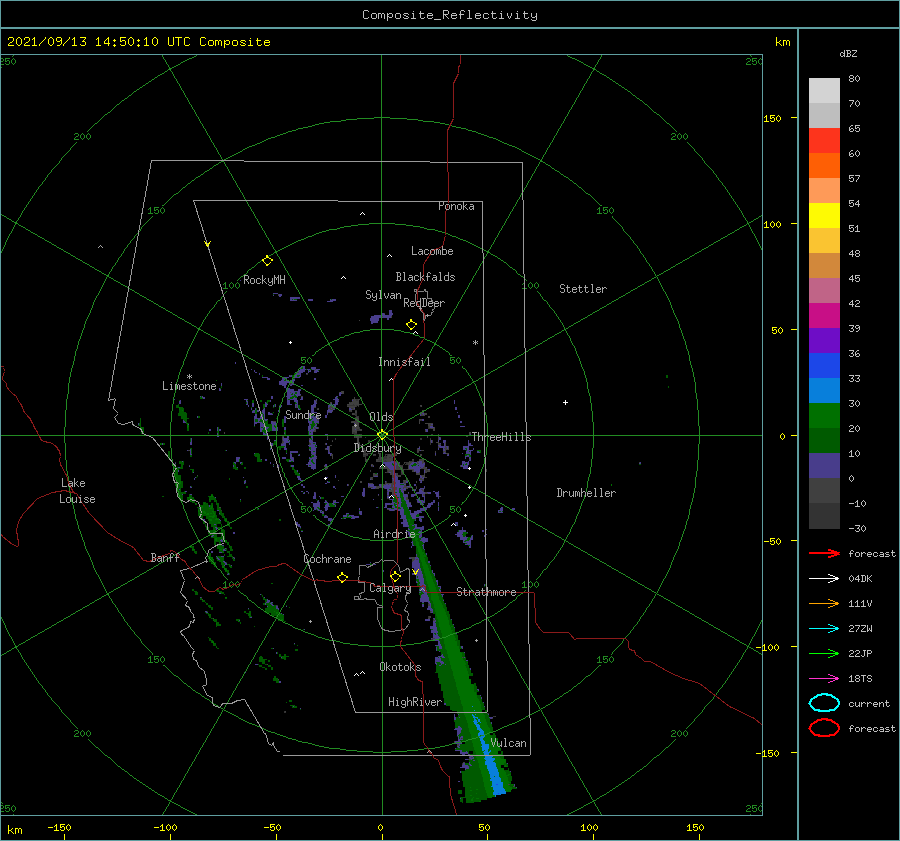
Task: Click the magenta 18TS arrow symbol
Action: click(824, 679)
